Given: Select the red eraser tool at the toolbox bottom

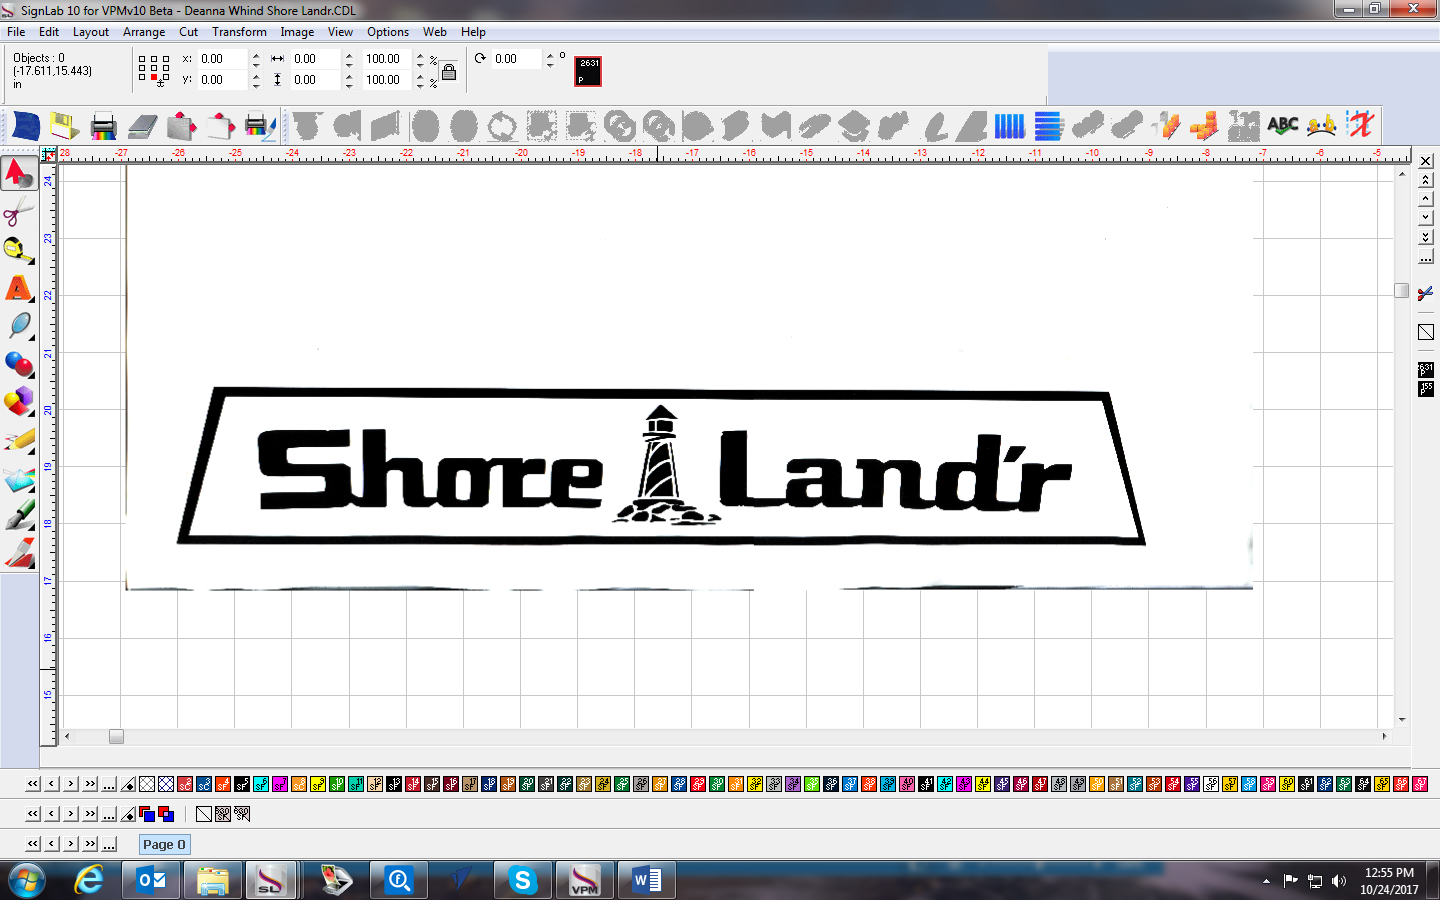Looking at the screenshot, I should coord(18,554).
